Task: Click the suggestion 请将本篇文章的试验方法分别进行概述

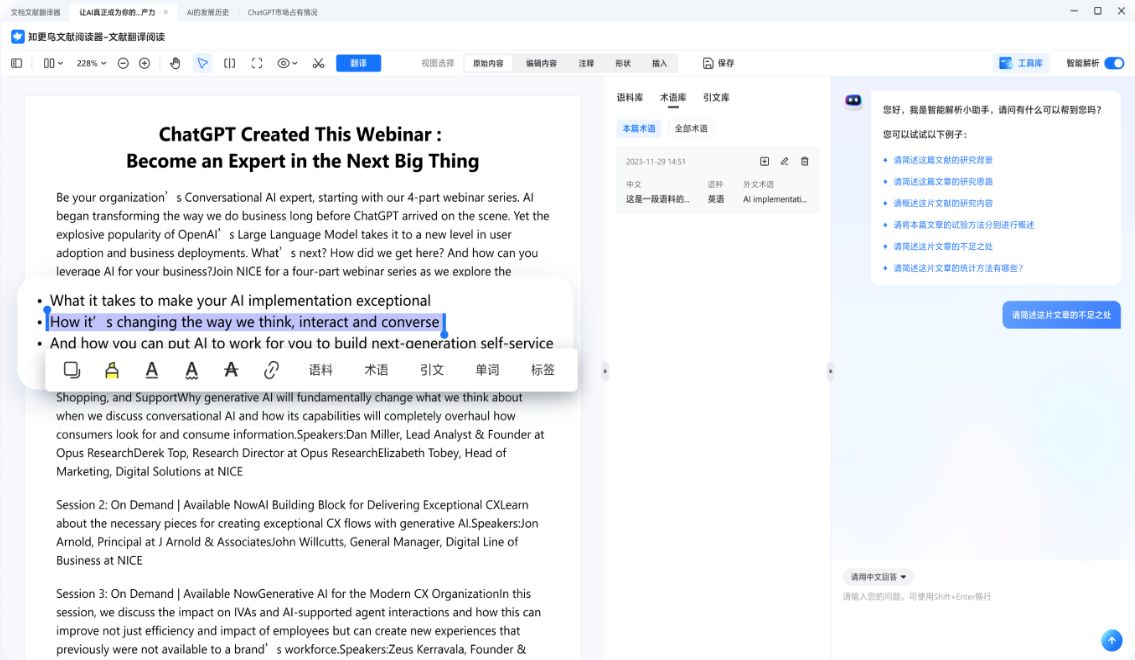Action: pos(963,225)
